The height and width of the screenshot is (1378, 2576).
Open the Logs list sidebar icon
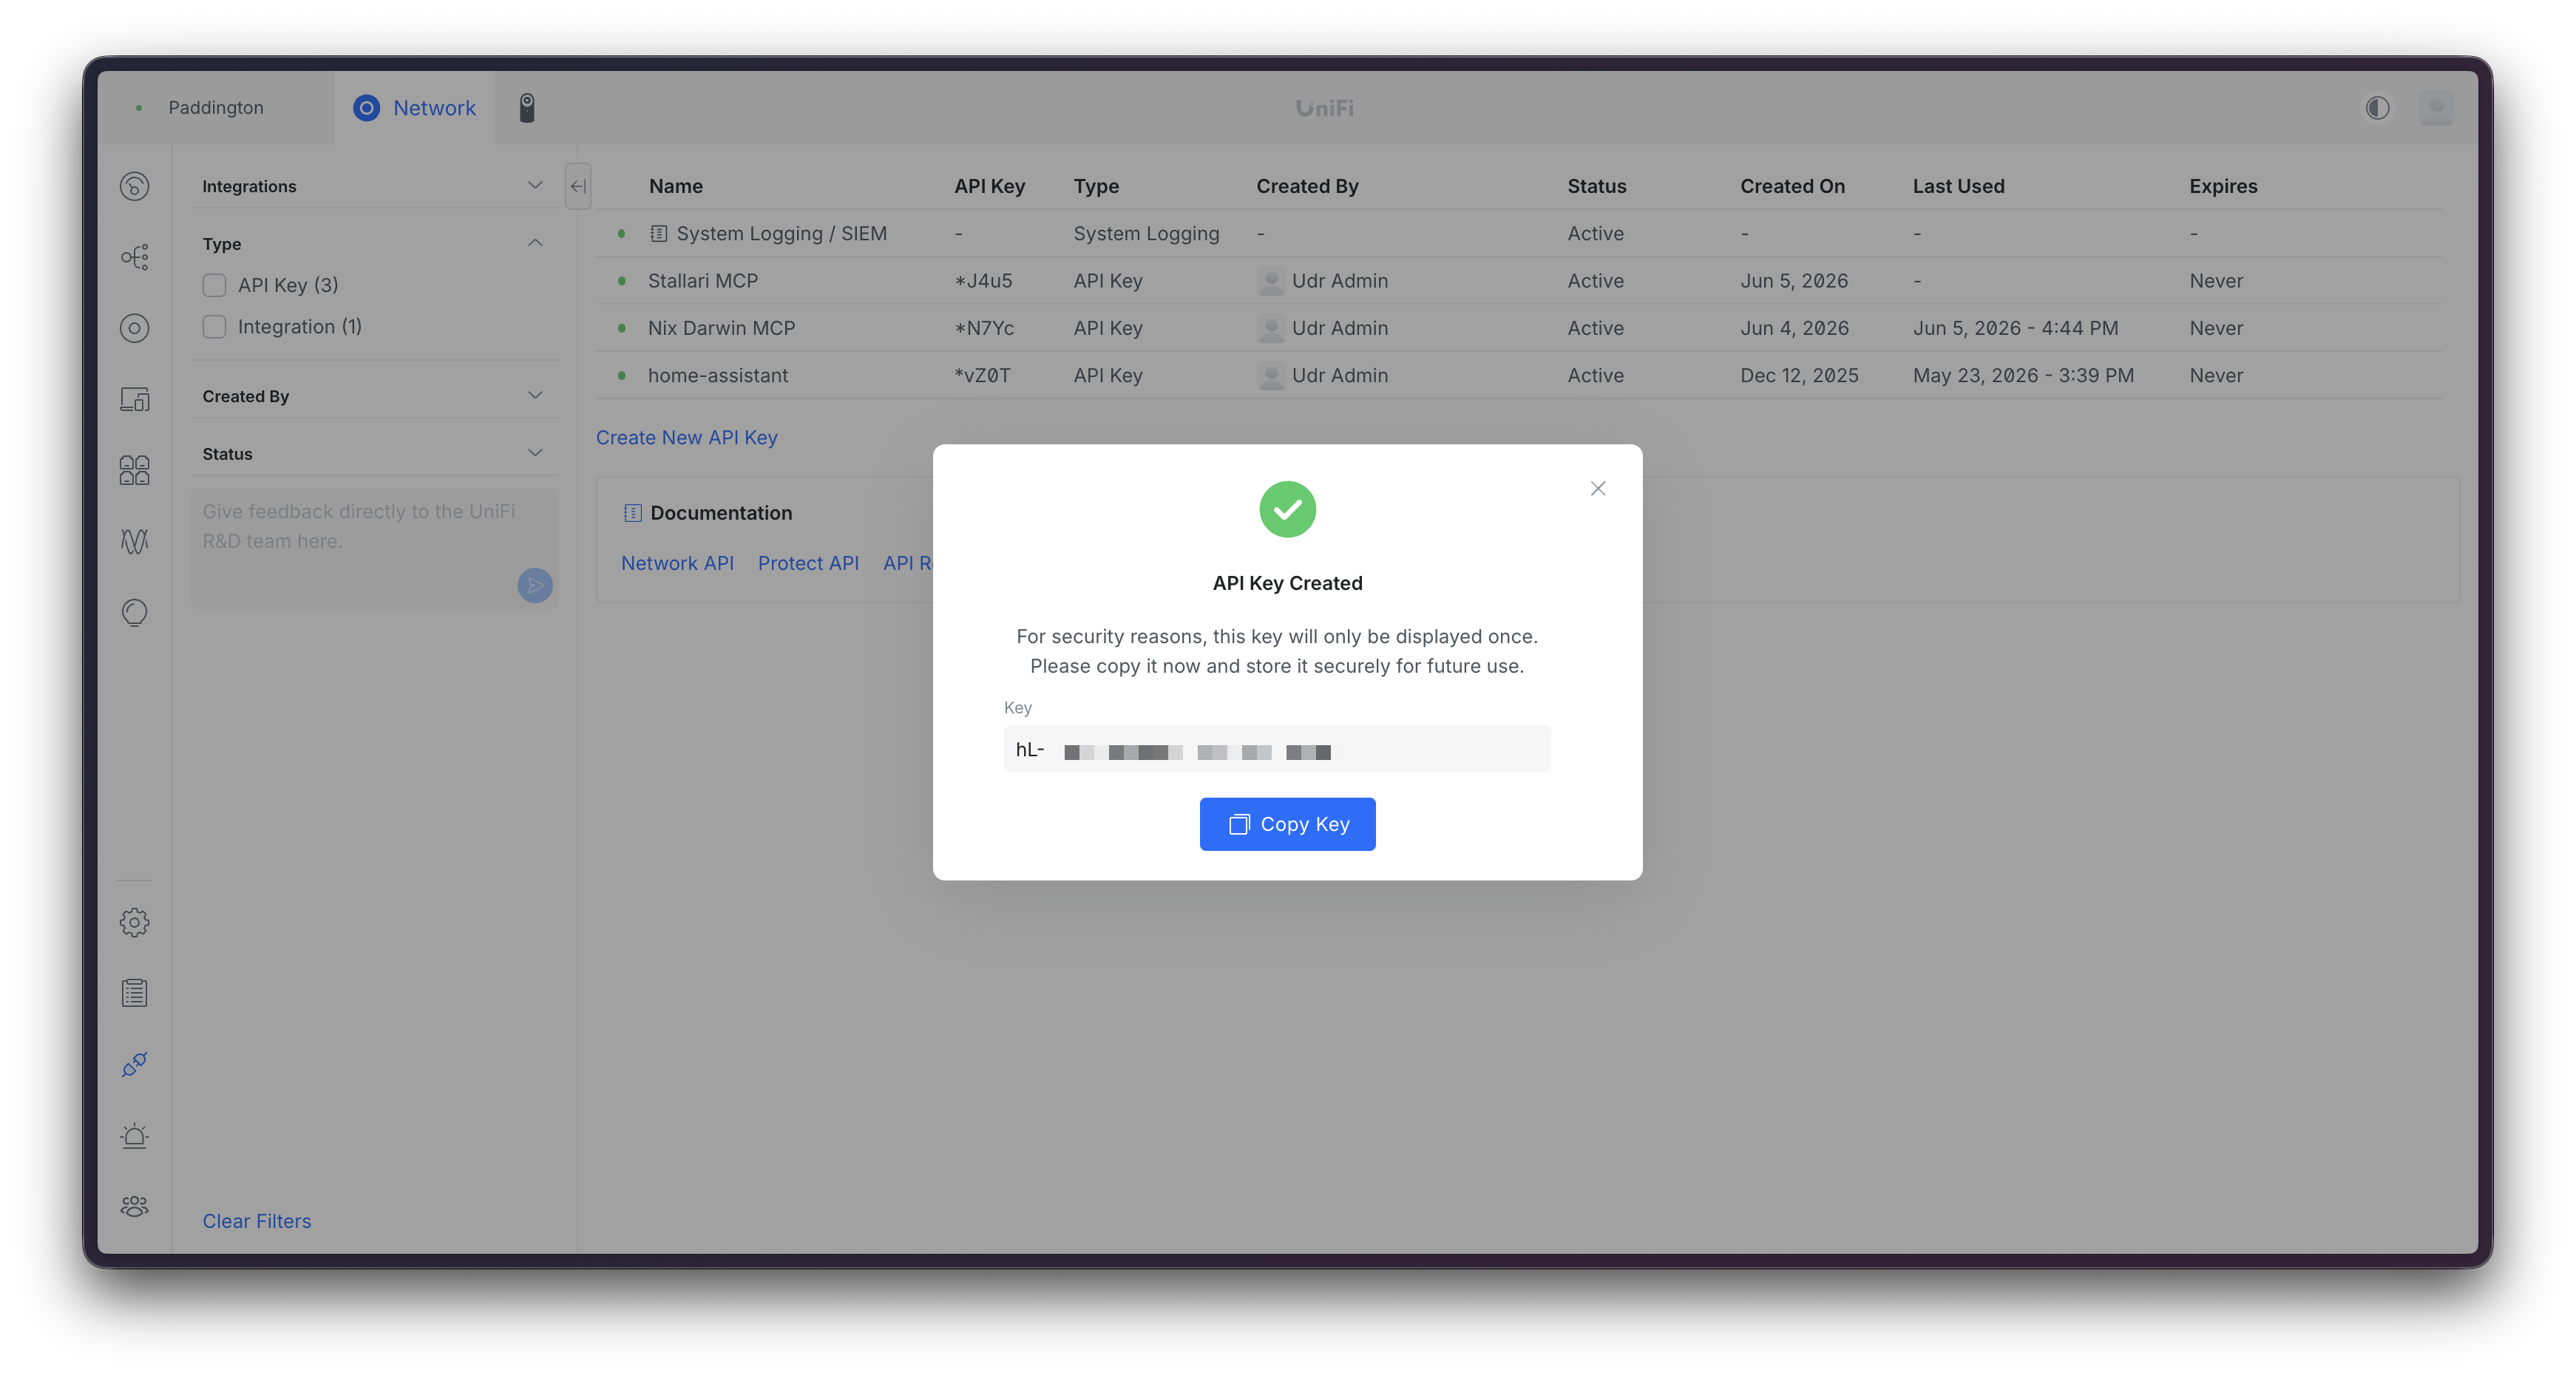[x=134, y=993]
